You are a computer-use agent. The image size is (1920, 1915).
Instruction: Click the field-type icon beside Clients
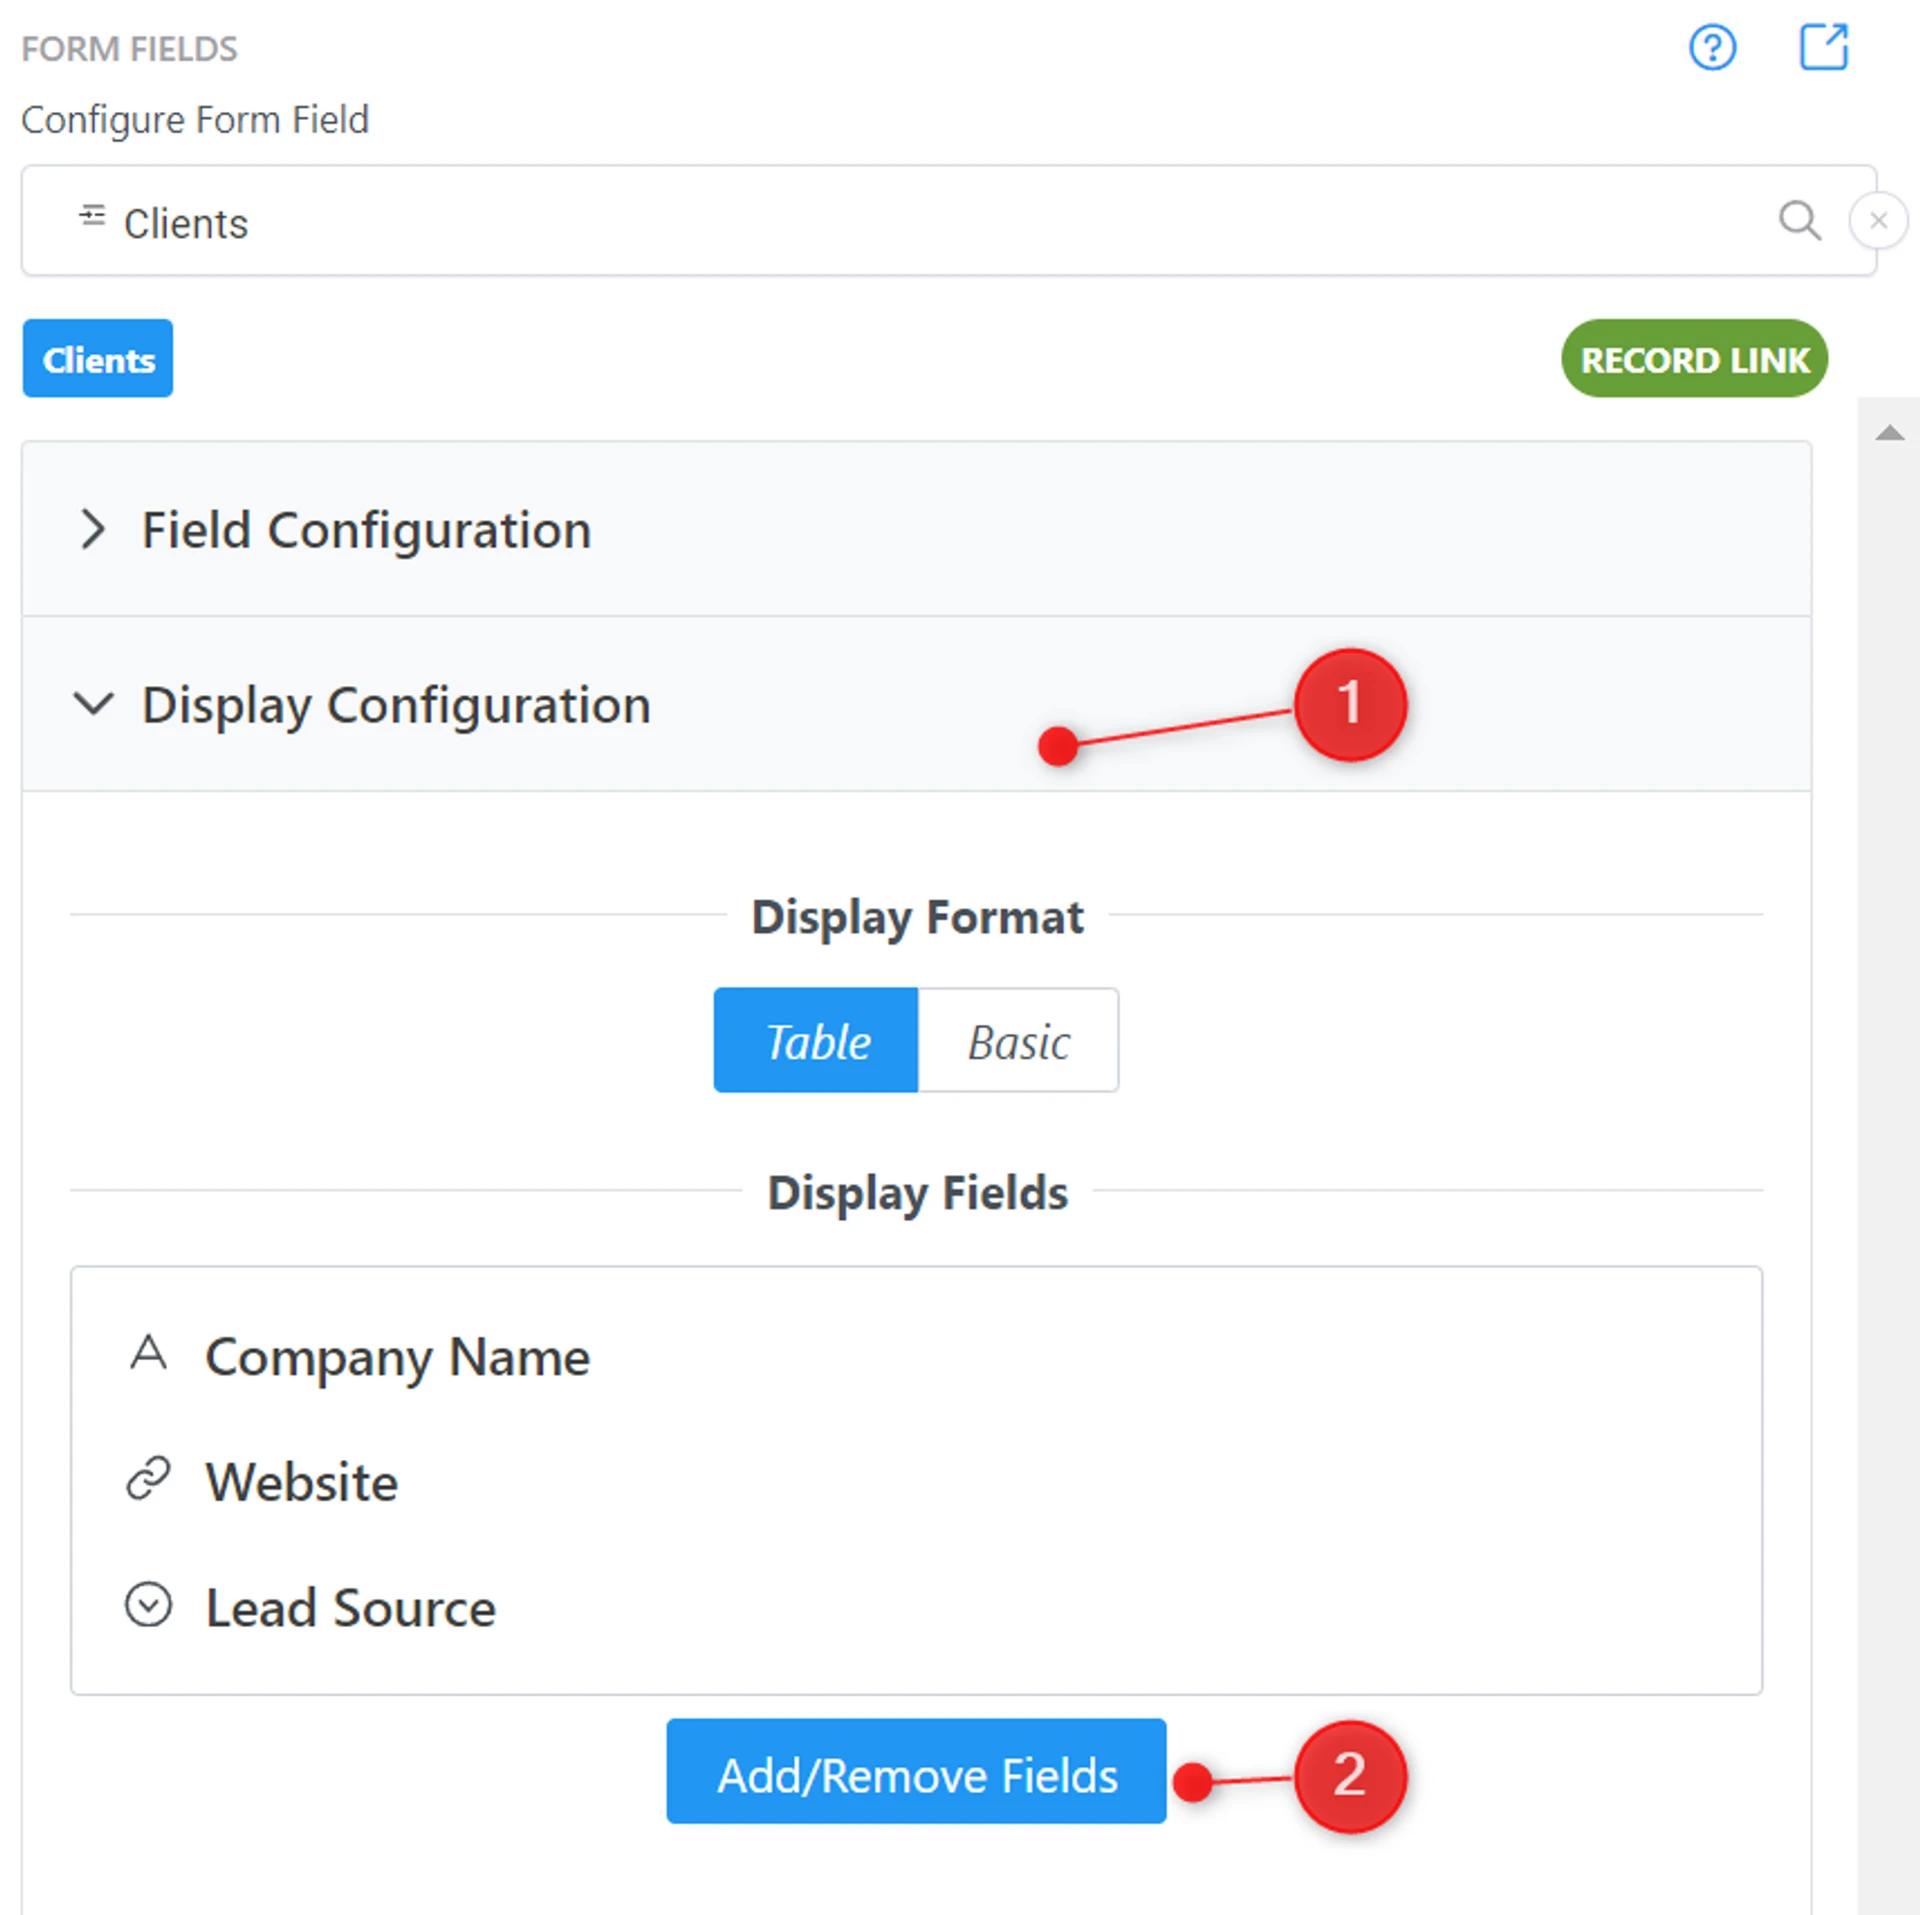pos(92,216)
